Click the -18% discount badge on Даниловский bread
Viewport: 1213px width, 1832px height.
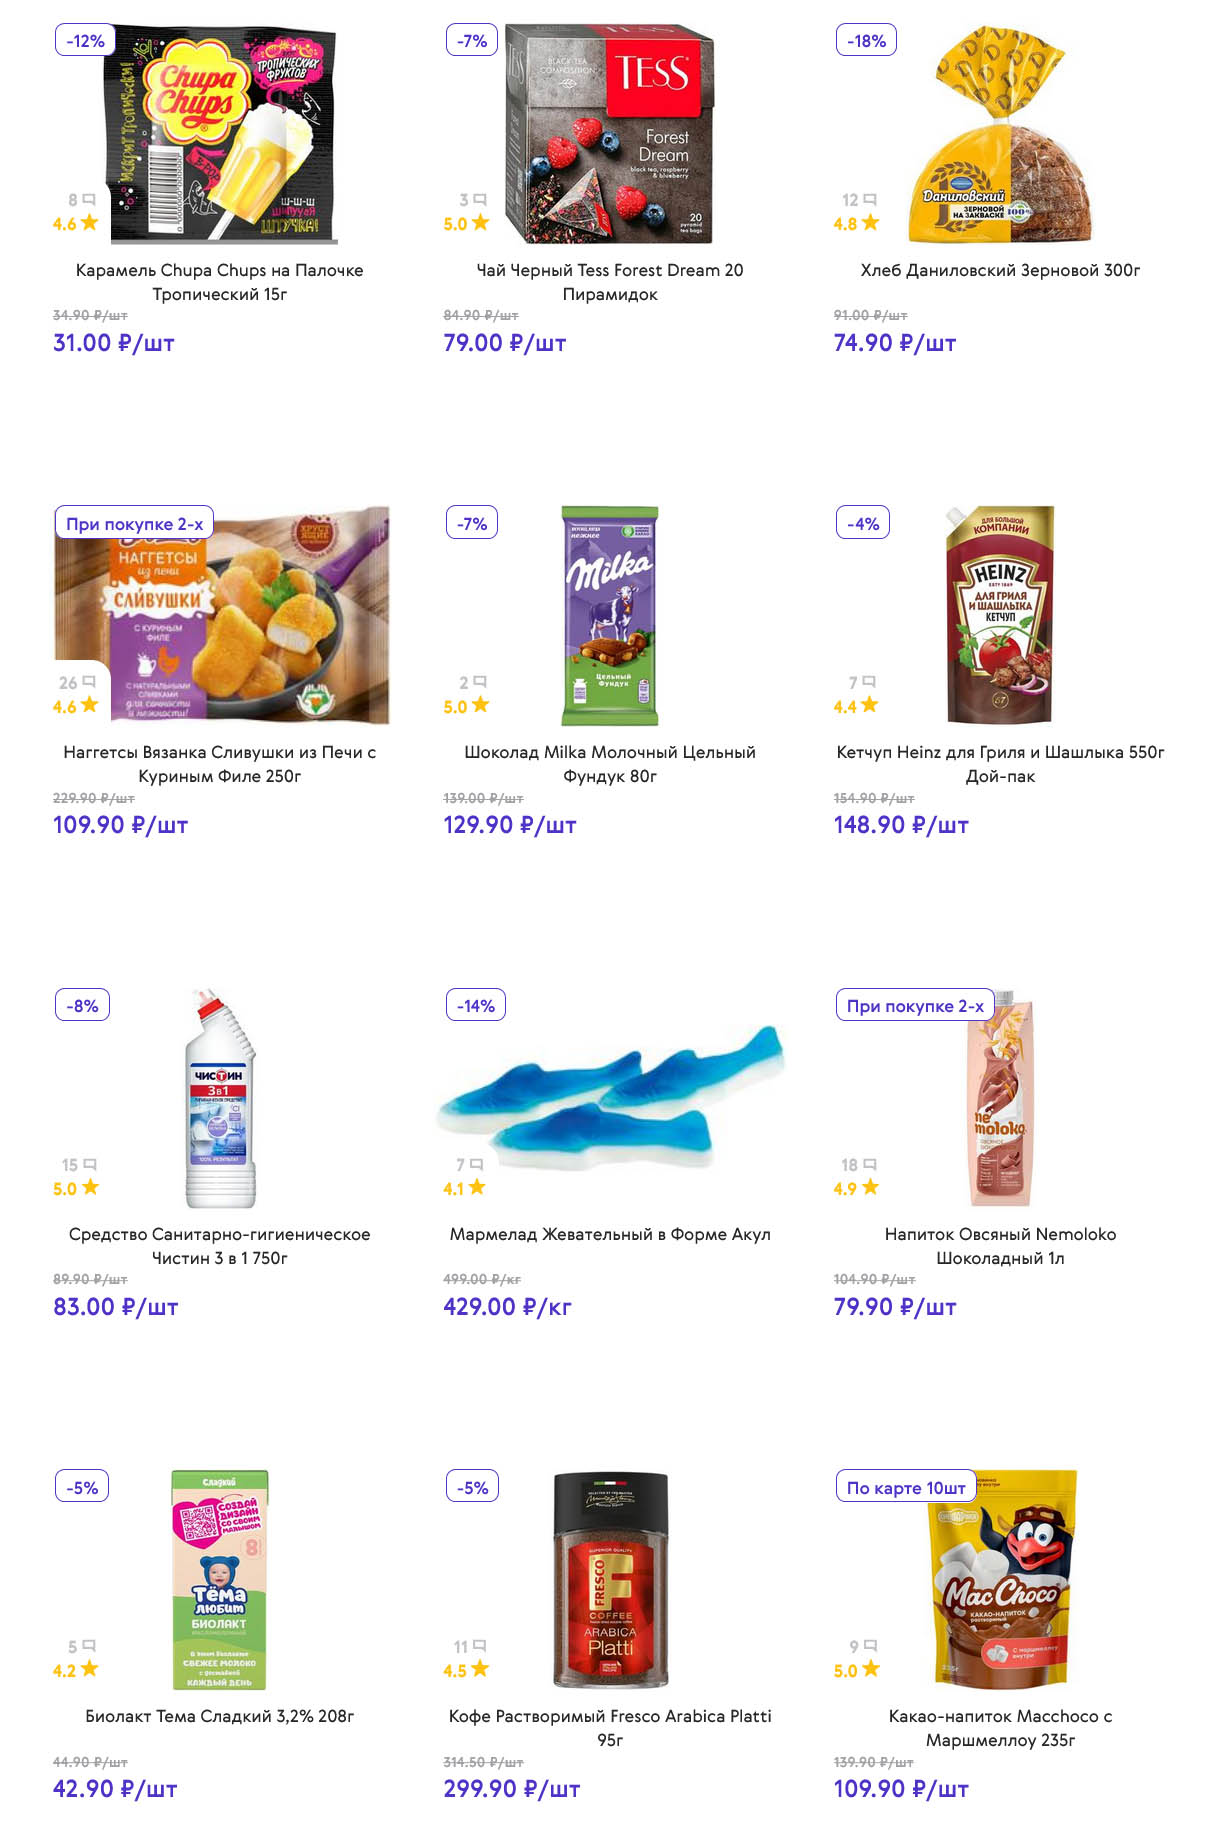pos(866,41)
